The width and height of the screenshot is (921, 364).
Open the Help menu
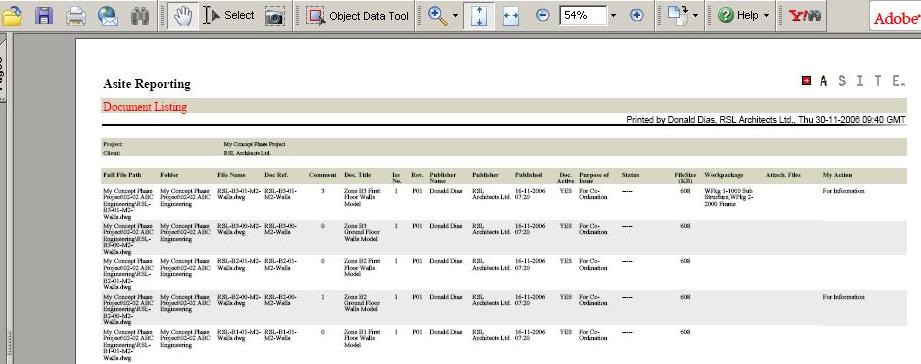744,16
